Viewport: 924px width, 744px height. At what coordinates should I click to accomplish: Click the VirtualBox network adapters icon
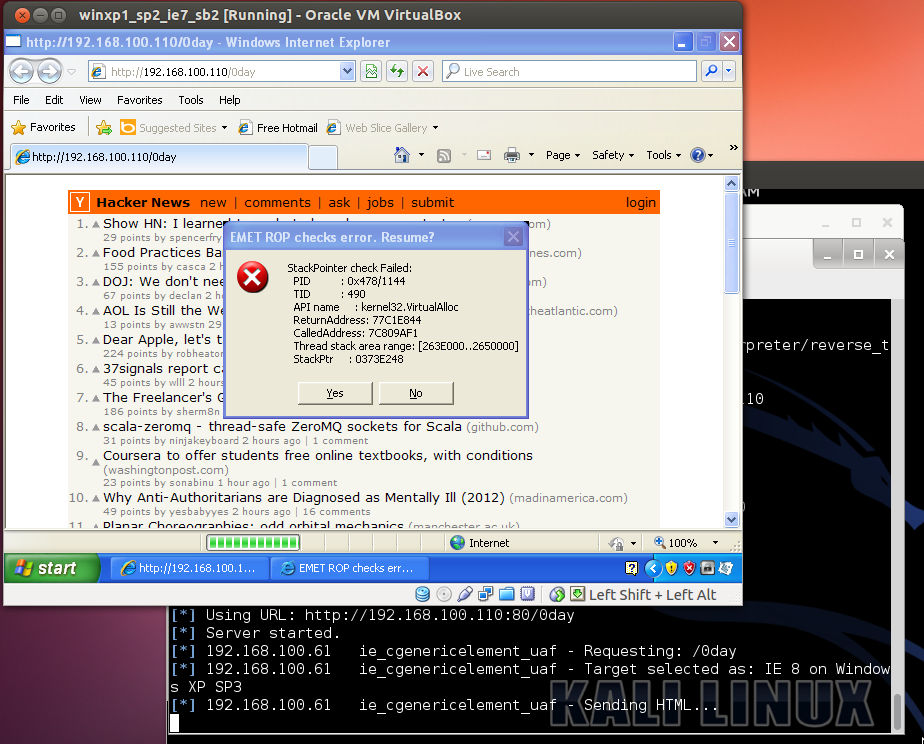(486, 594)
